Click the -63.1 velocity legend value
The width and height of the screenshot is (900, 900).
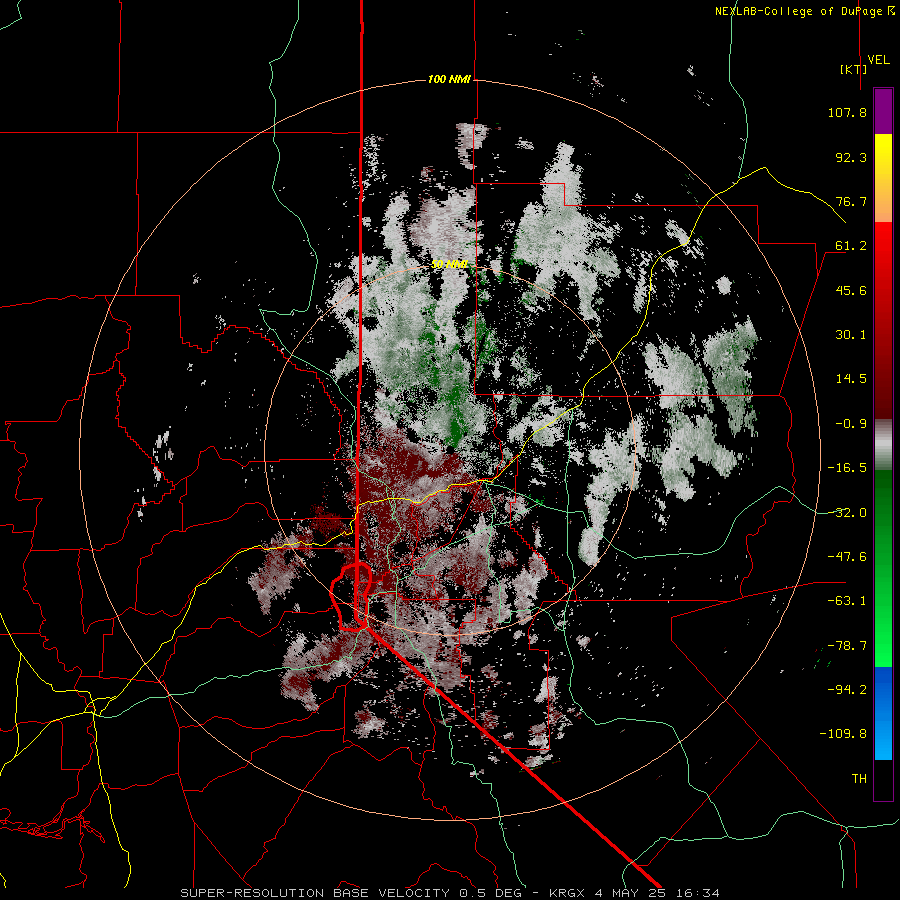pyautogui.click(x=847, y=601)
